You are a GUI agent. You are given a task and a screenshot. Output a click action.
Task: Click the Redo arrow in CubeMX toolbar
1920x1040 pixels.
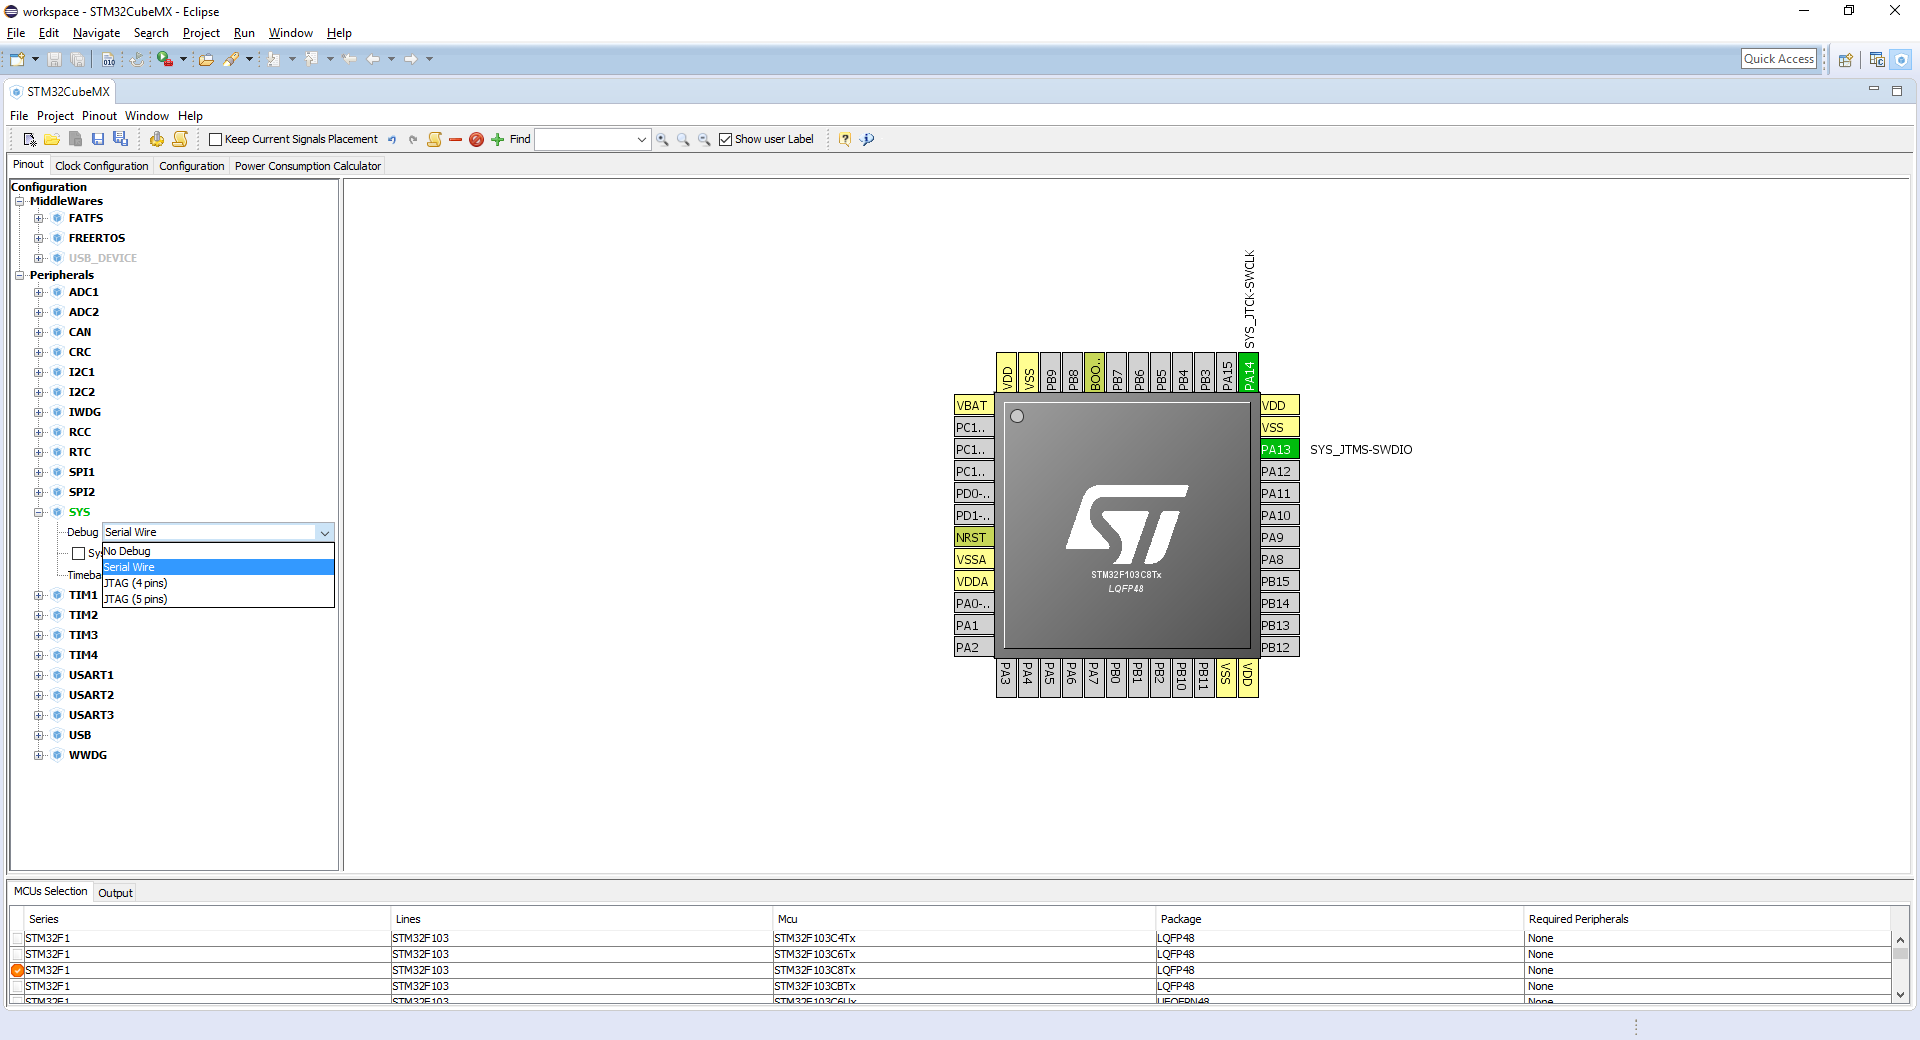coord(413,139)
